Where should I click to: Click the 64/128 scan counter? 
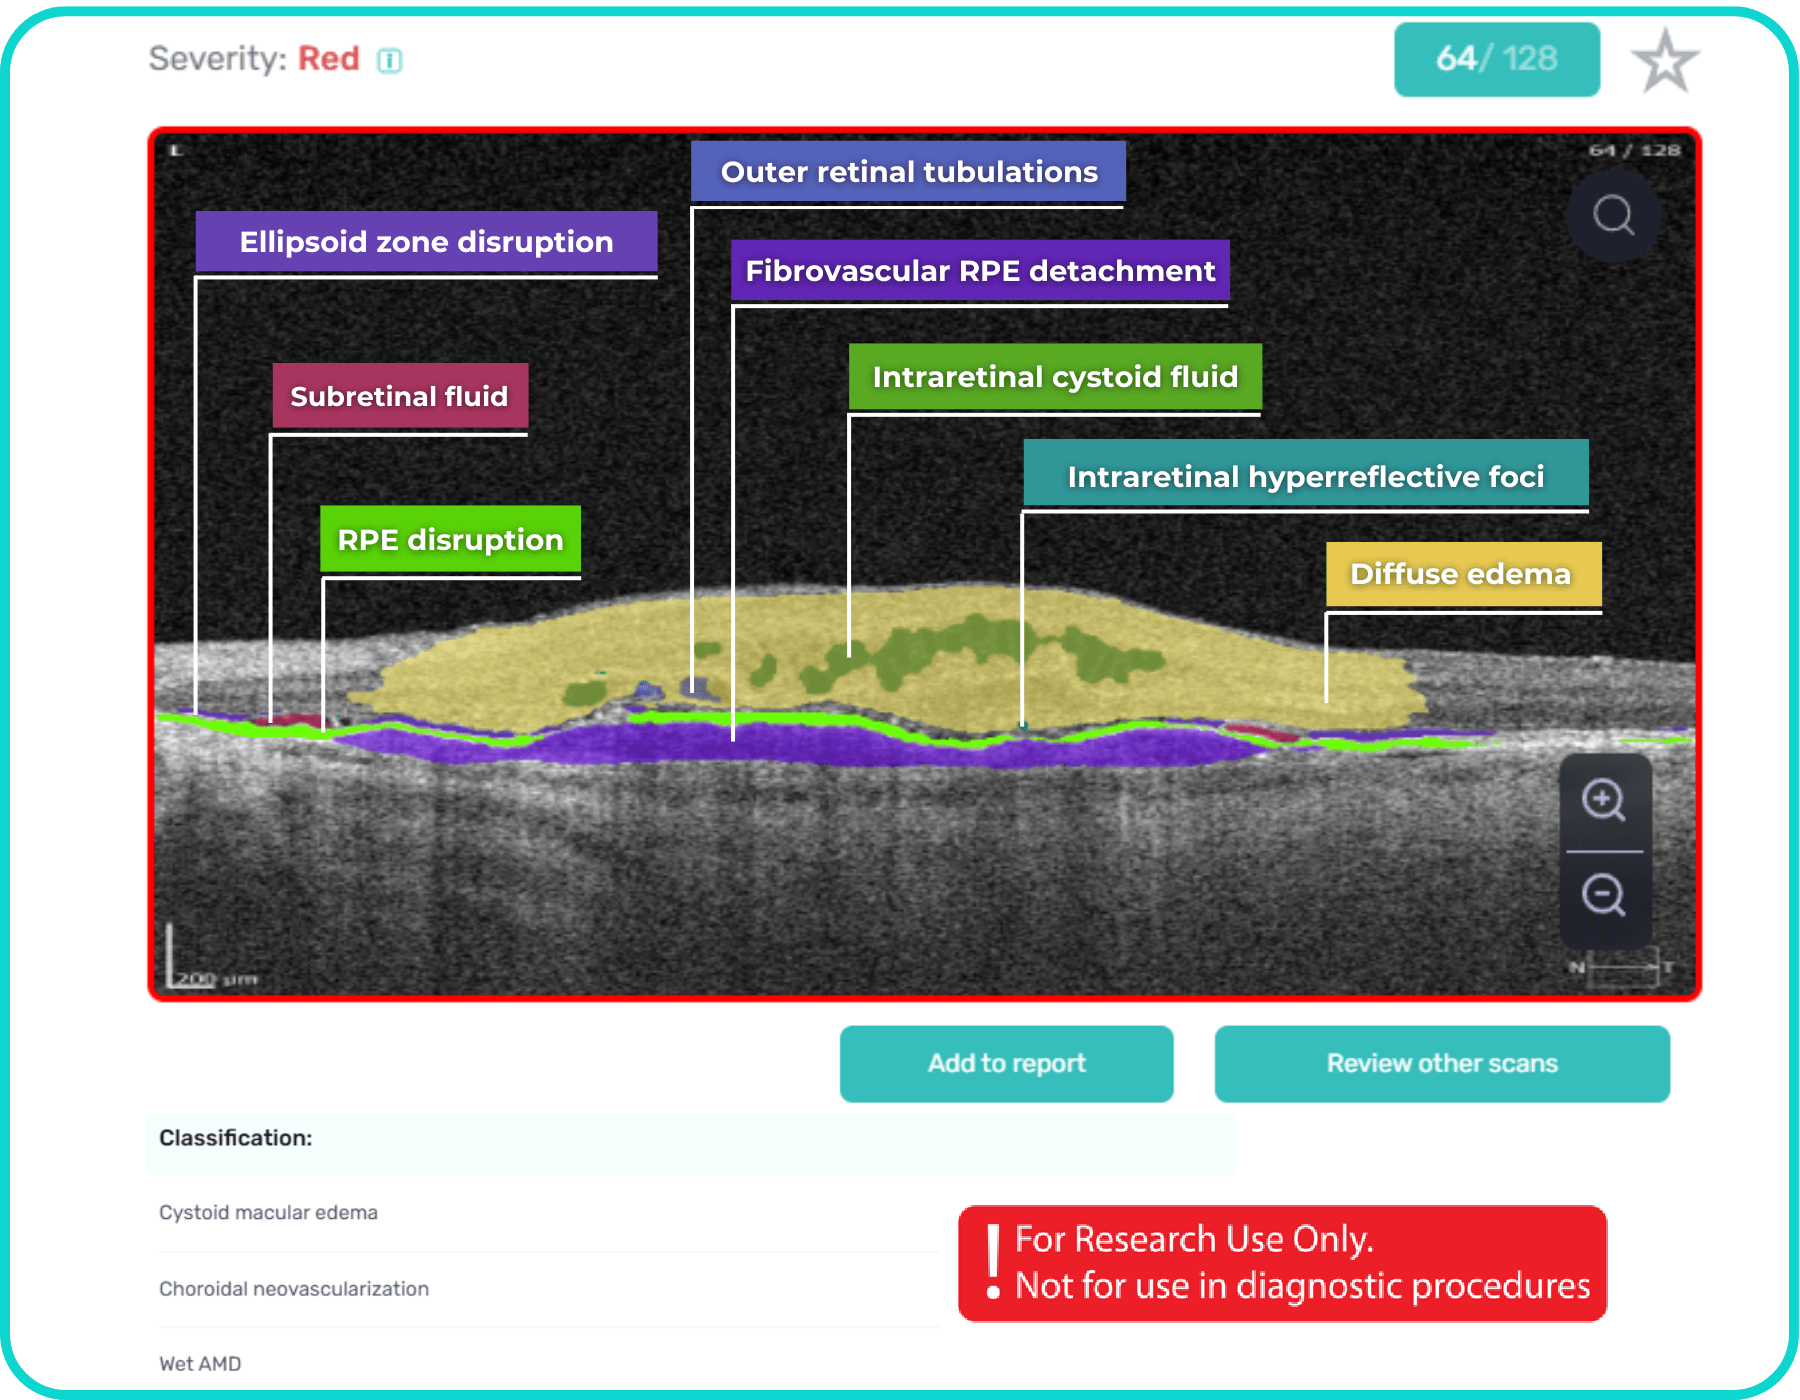click(1496, 59)
